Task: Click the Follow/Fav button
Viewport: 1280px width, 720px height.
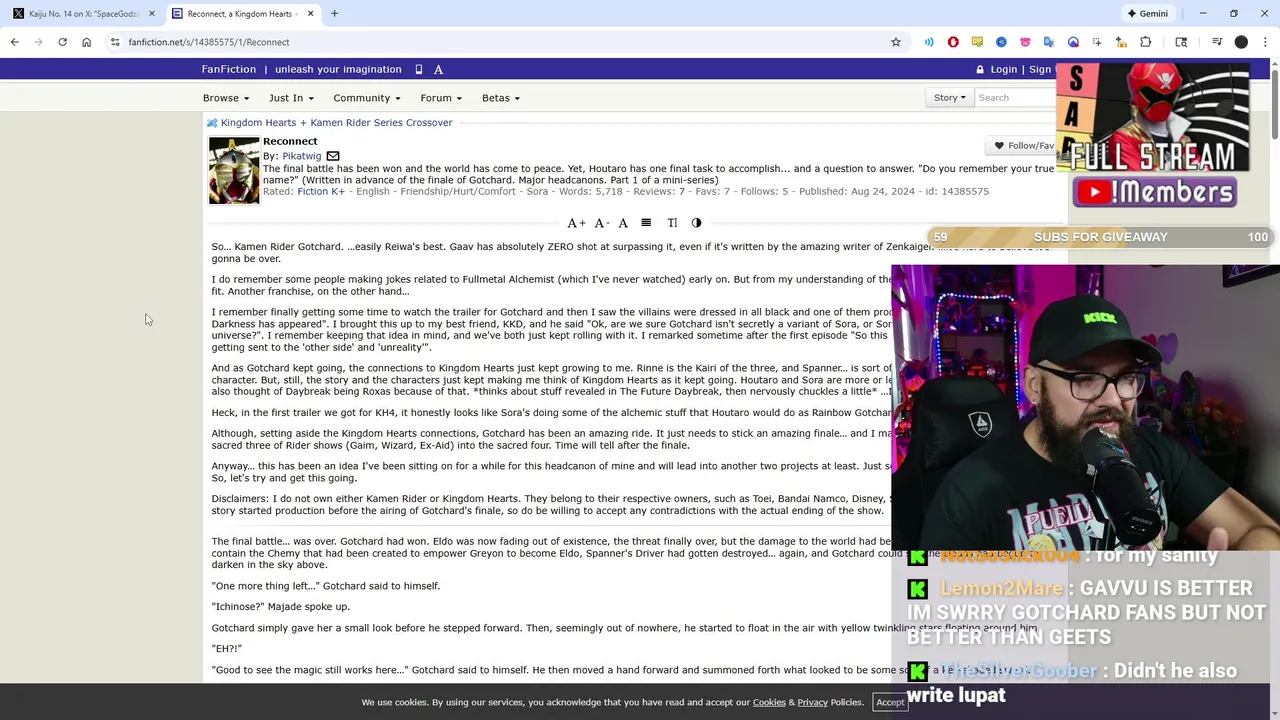Action: (x=1022, y=146)
